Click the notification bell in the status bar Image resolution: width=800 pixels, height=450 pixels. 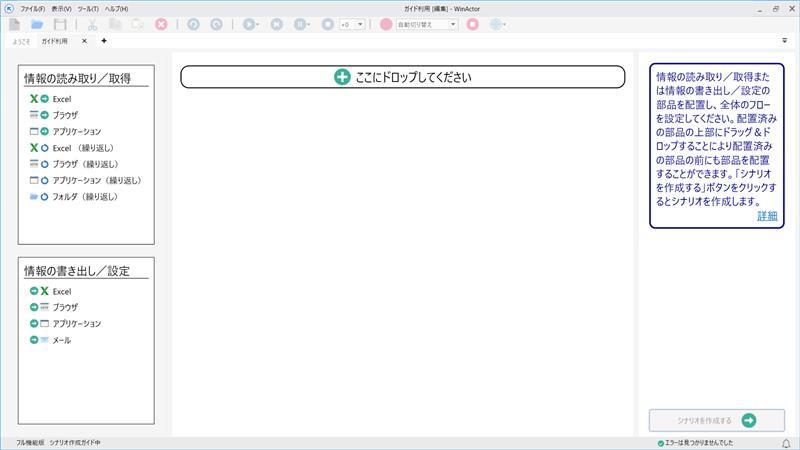785,442
